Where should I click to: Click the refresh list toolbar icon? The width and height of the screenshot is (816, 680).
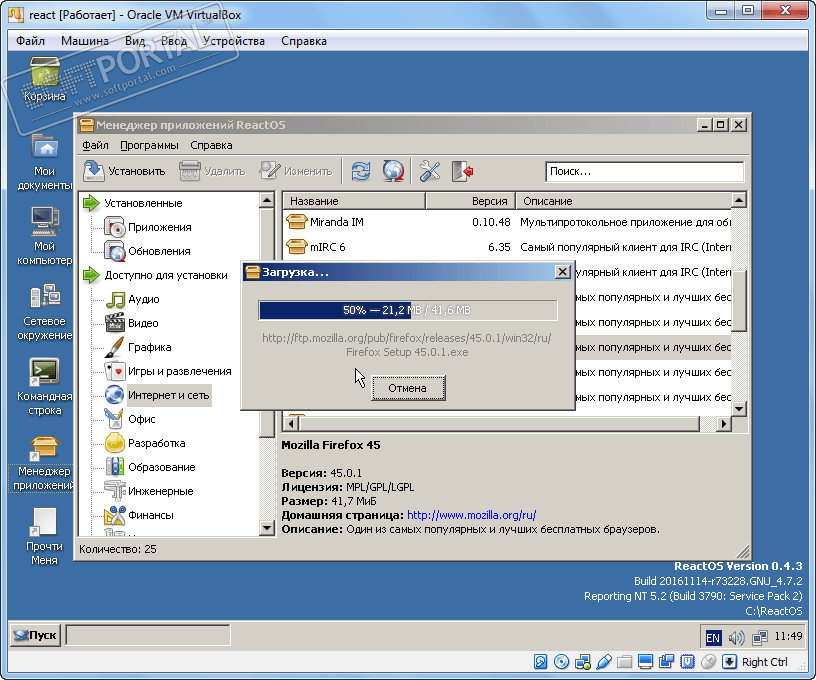point(361,171)
